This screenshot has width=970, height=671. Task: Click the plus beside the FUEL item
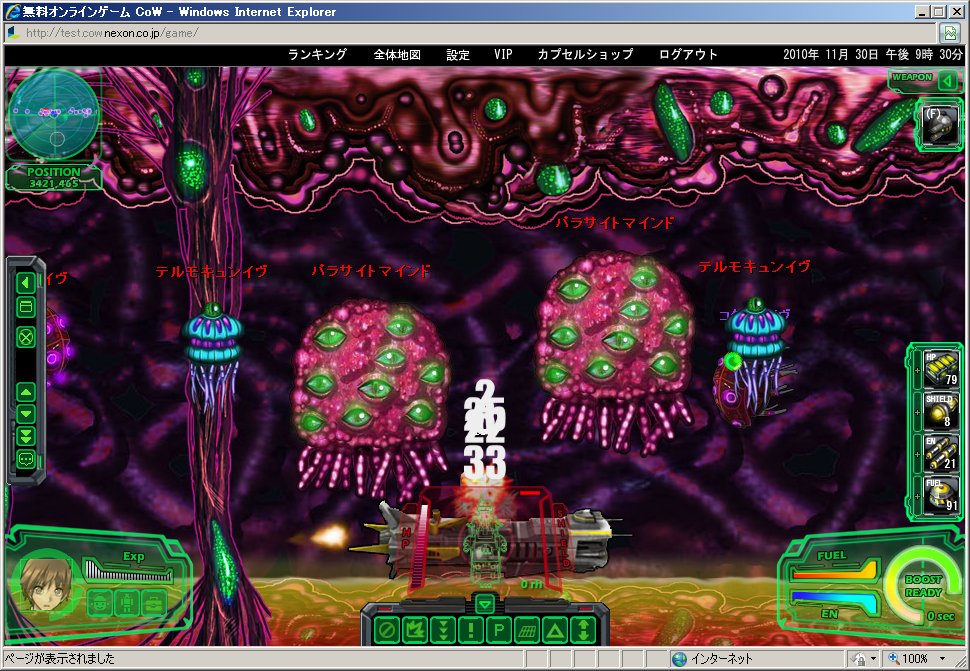(917, 495)
